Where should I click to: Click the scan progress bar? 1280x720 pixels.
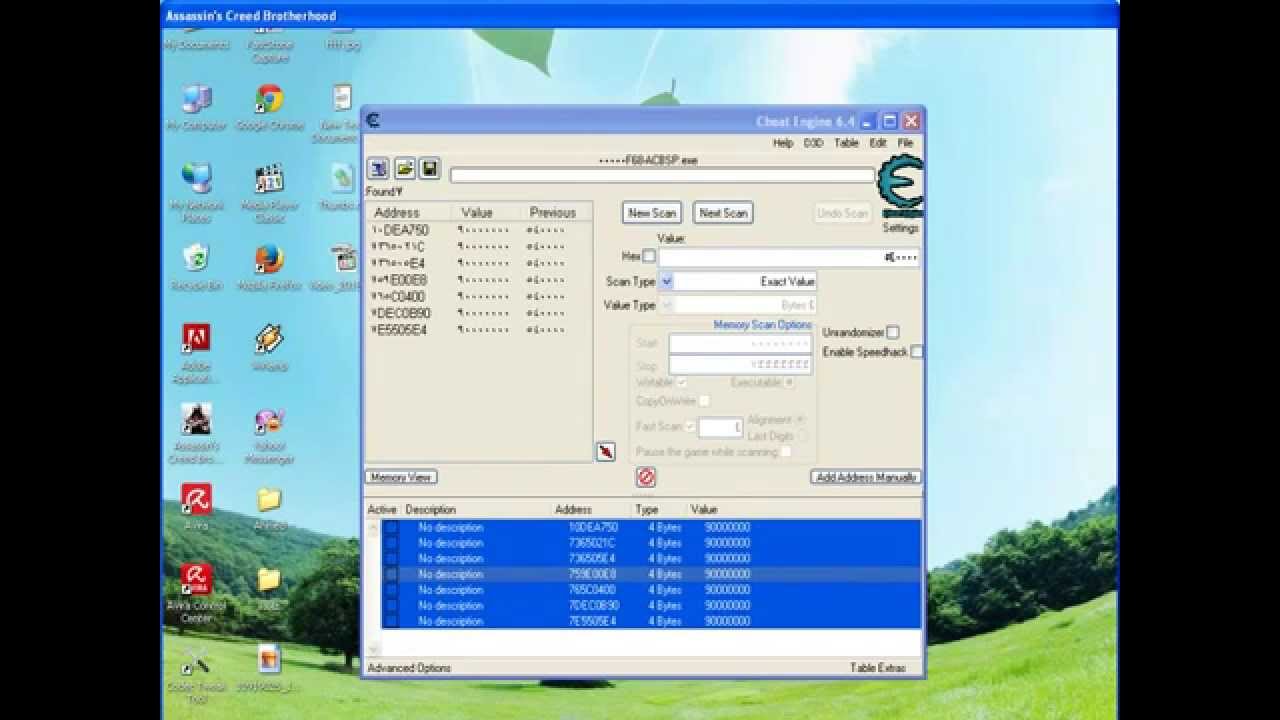tap(662, 175)
